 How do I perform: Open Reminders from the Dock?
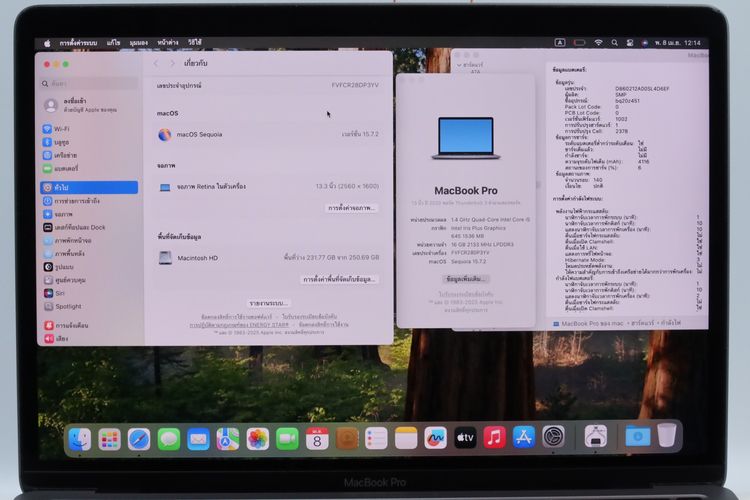pyautogui.click(x=376, y=438)
